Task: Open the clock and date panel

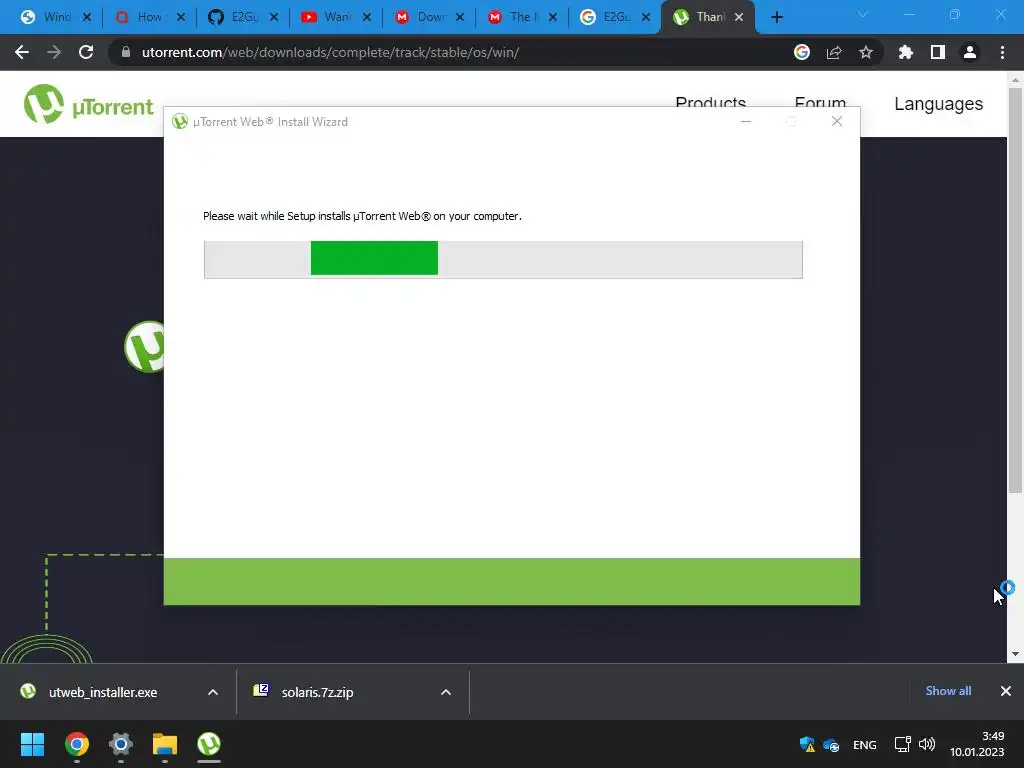Action: [977, 744]
